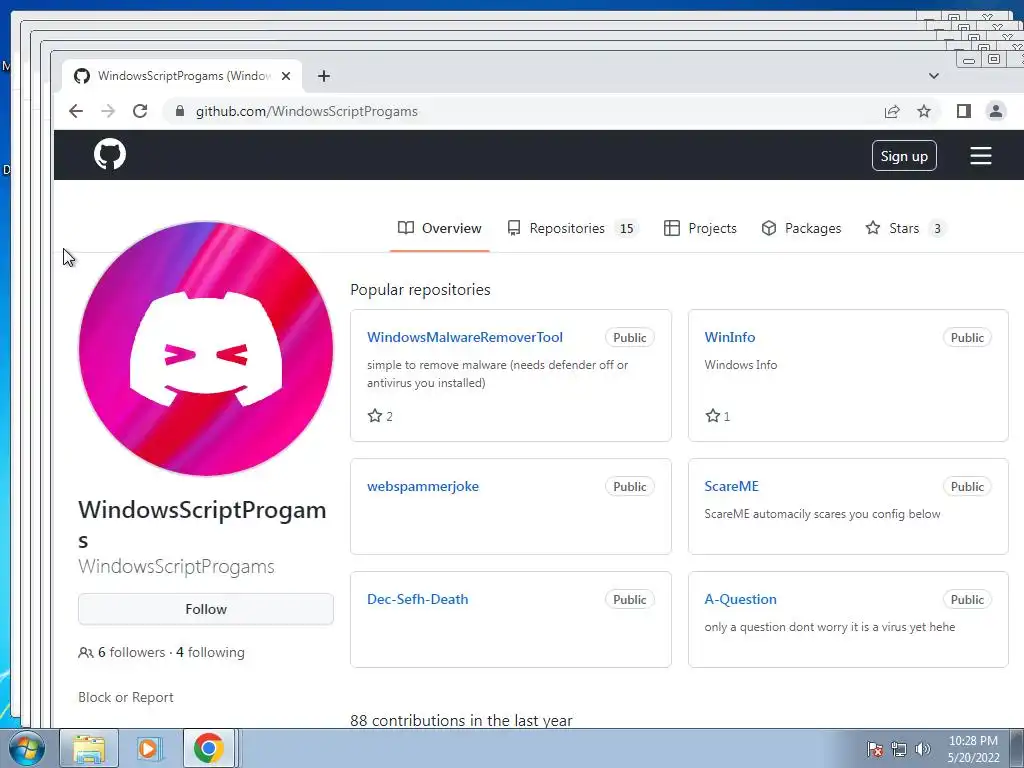Switch to the Repositories tab
The height and width of the screenshot is (768, 1024).
(x=571, y=228)
